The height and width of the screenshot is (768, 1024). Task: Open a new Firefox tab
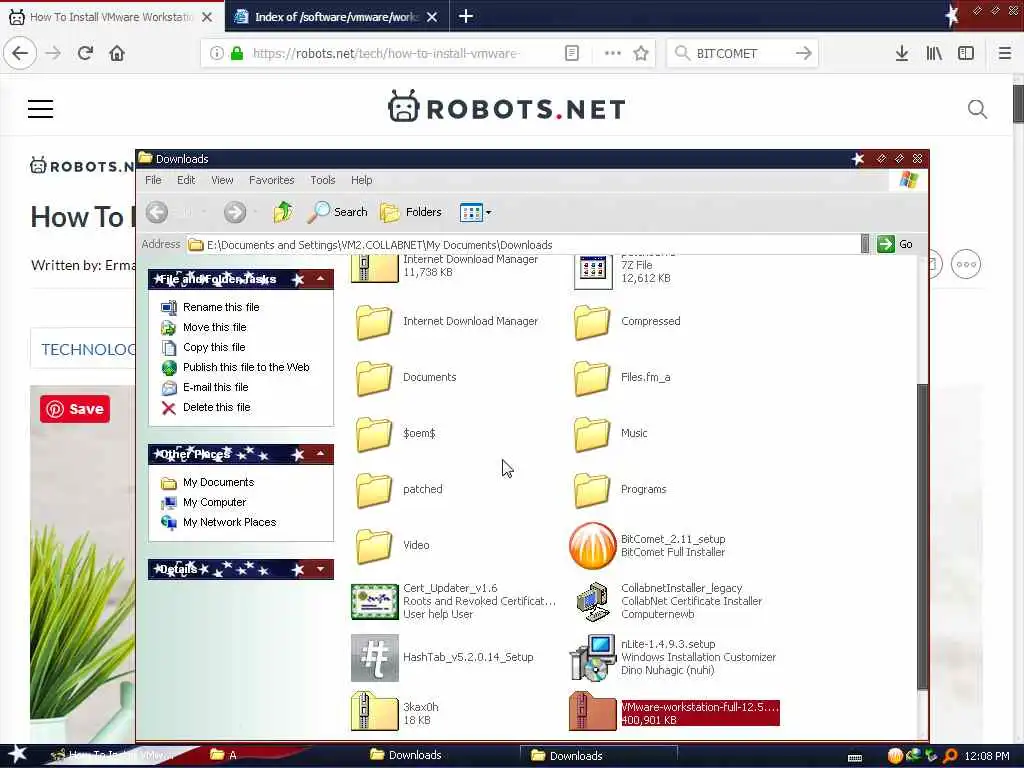pyautogui.click(x=466, y=16)
